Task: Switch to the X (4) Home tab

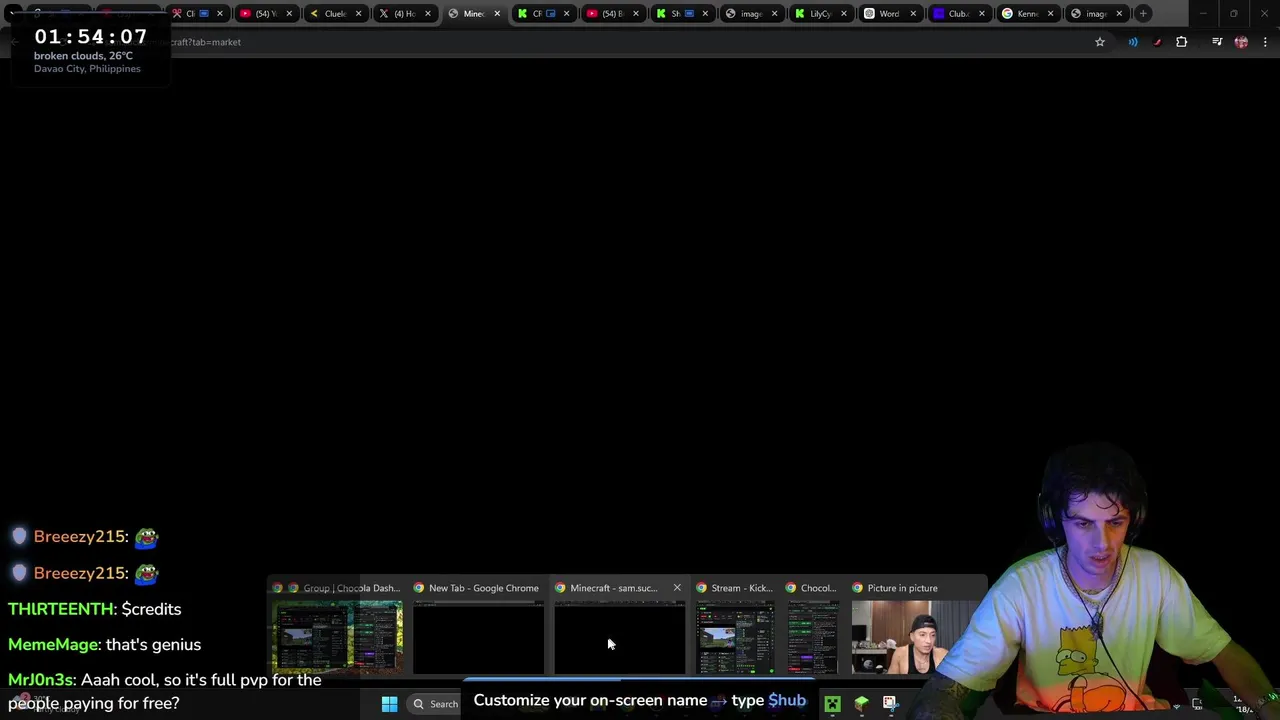Action: coord(404,14)
